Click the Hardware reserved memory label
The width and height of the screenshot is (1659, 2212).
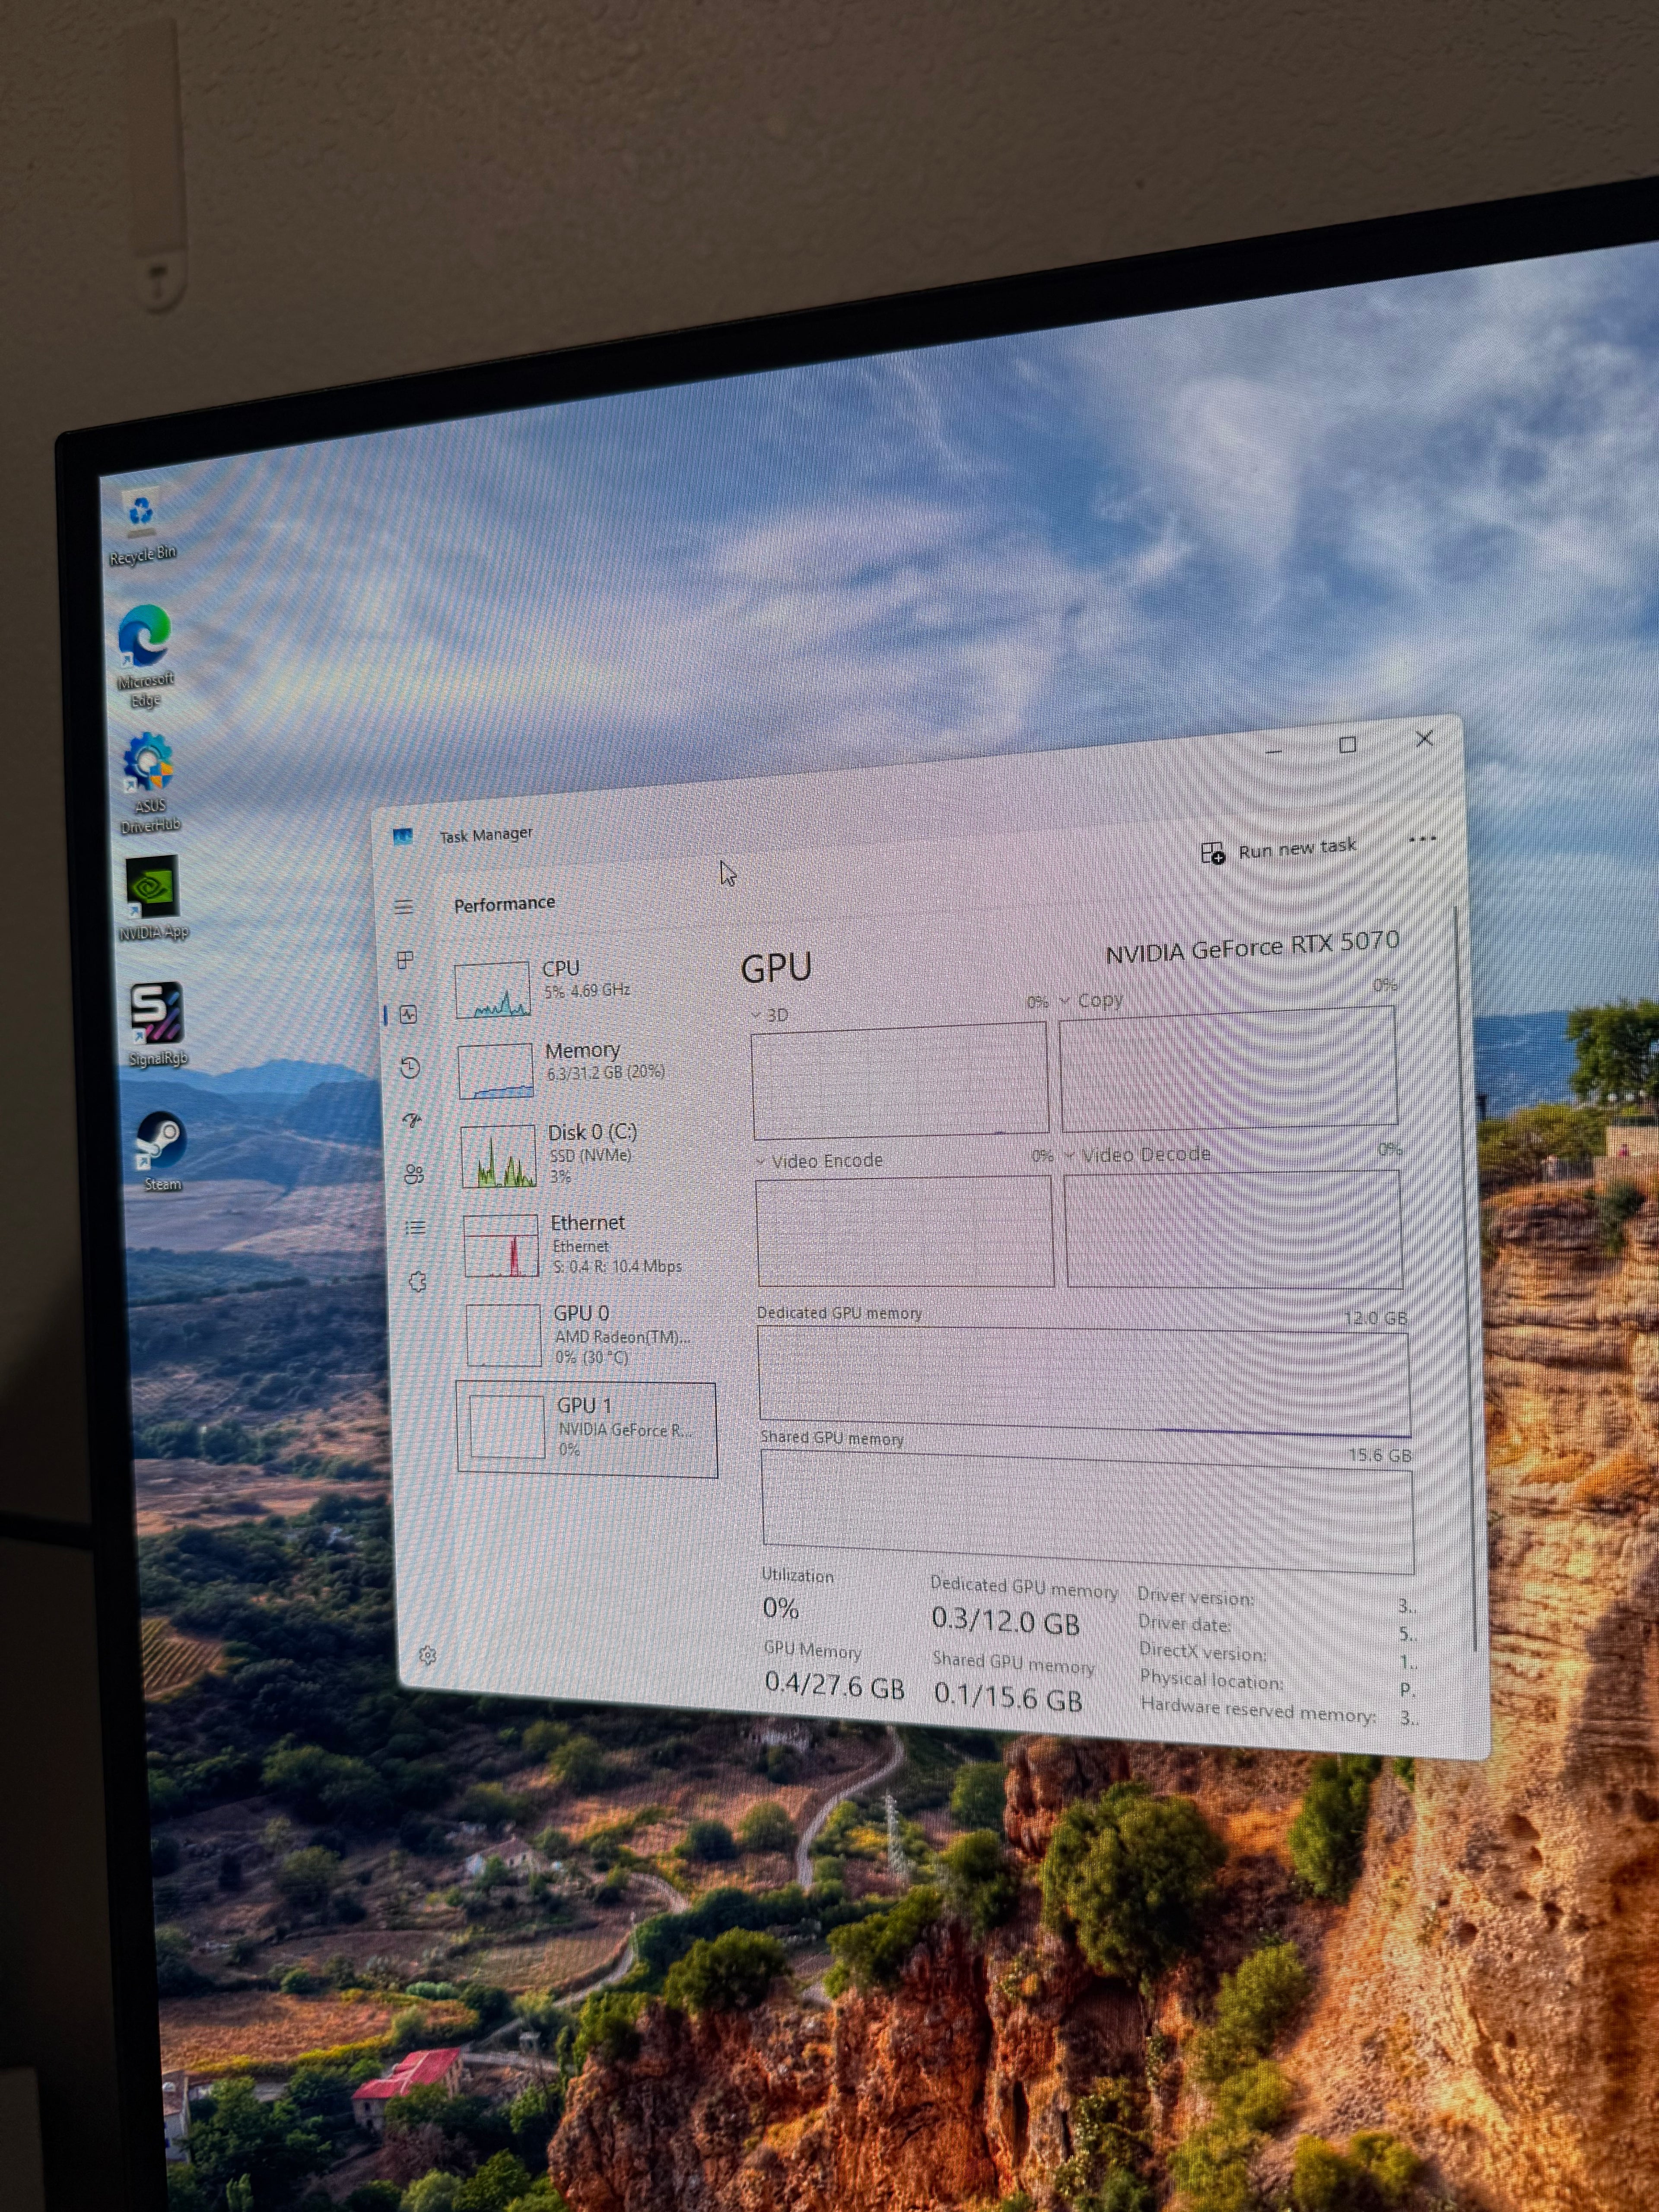[1258, 1710]
